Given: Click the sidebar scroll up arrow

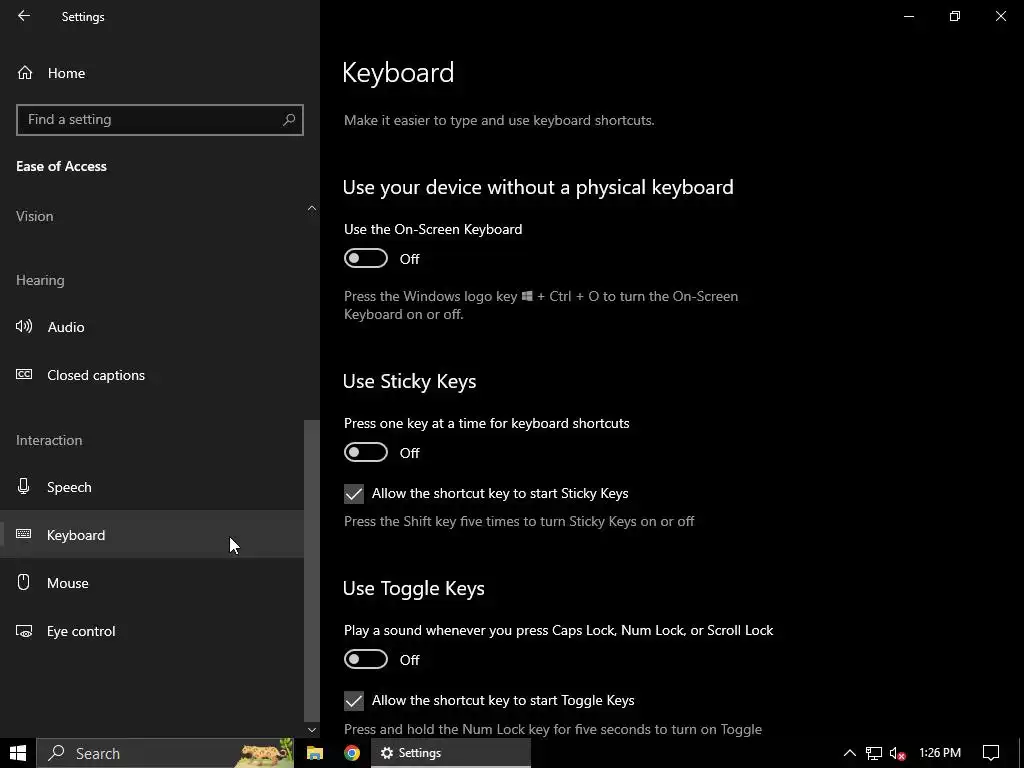Looking at the screenshot, I should tap(312, 208).
